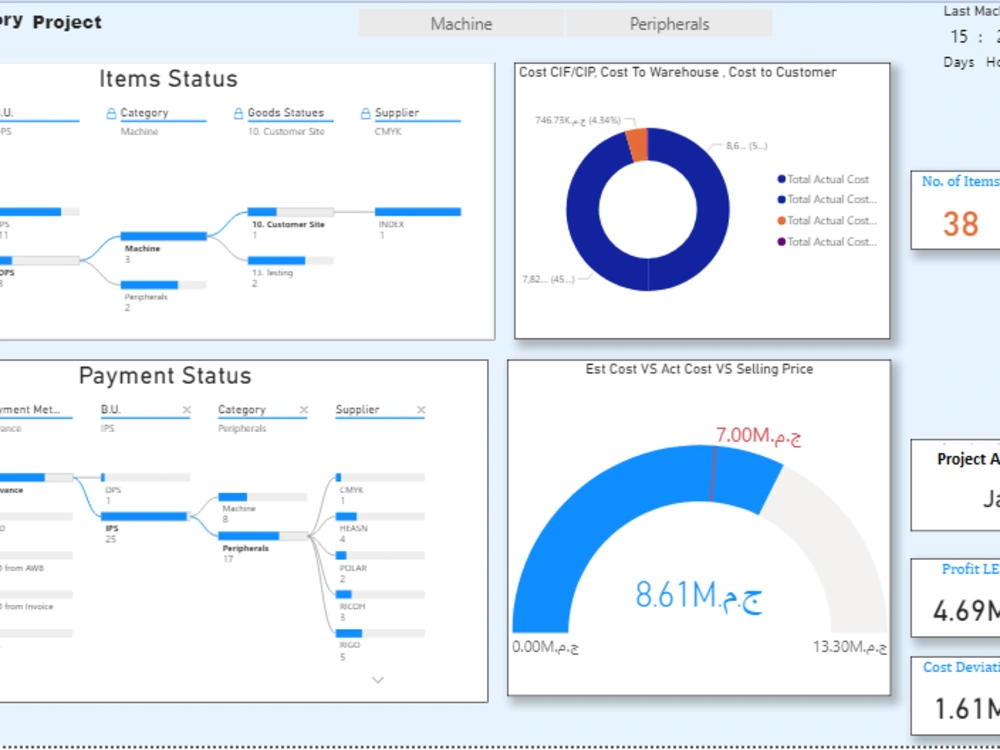The width and height of the screenshot is (1000, 750).
Task: Select the 10. Customer Site node bar
Action: click(290, 212)
